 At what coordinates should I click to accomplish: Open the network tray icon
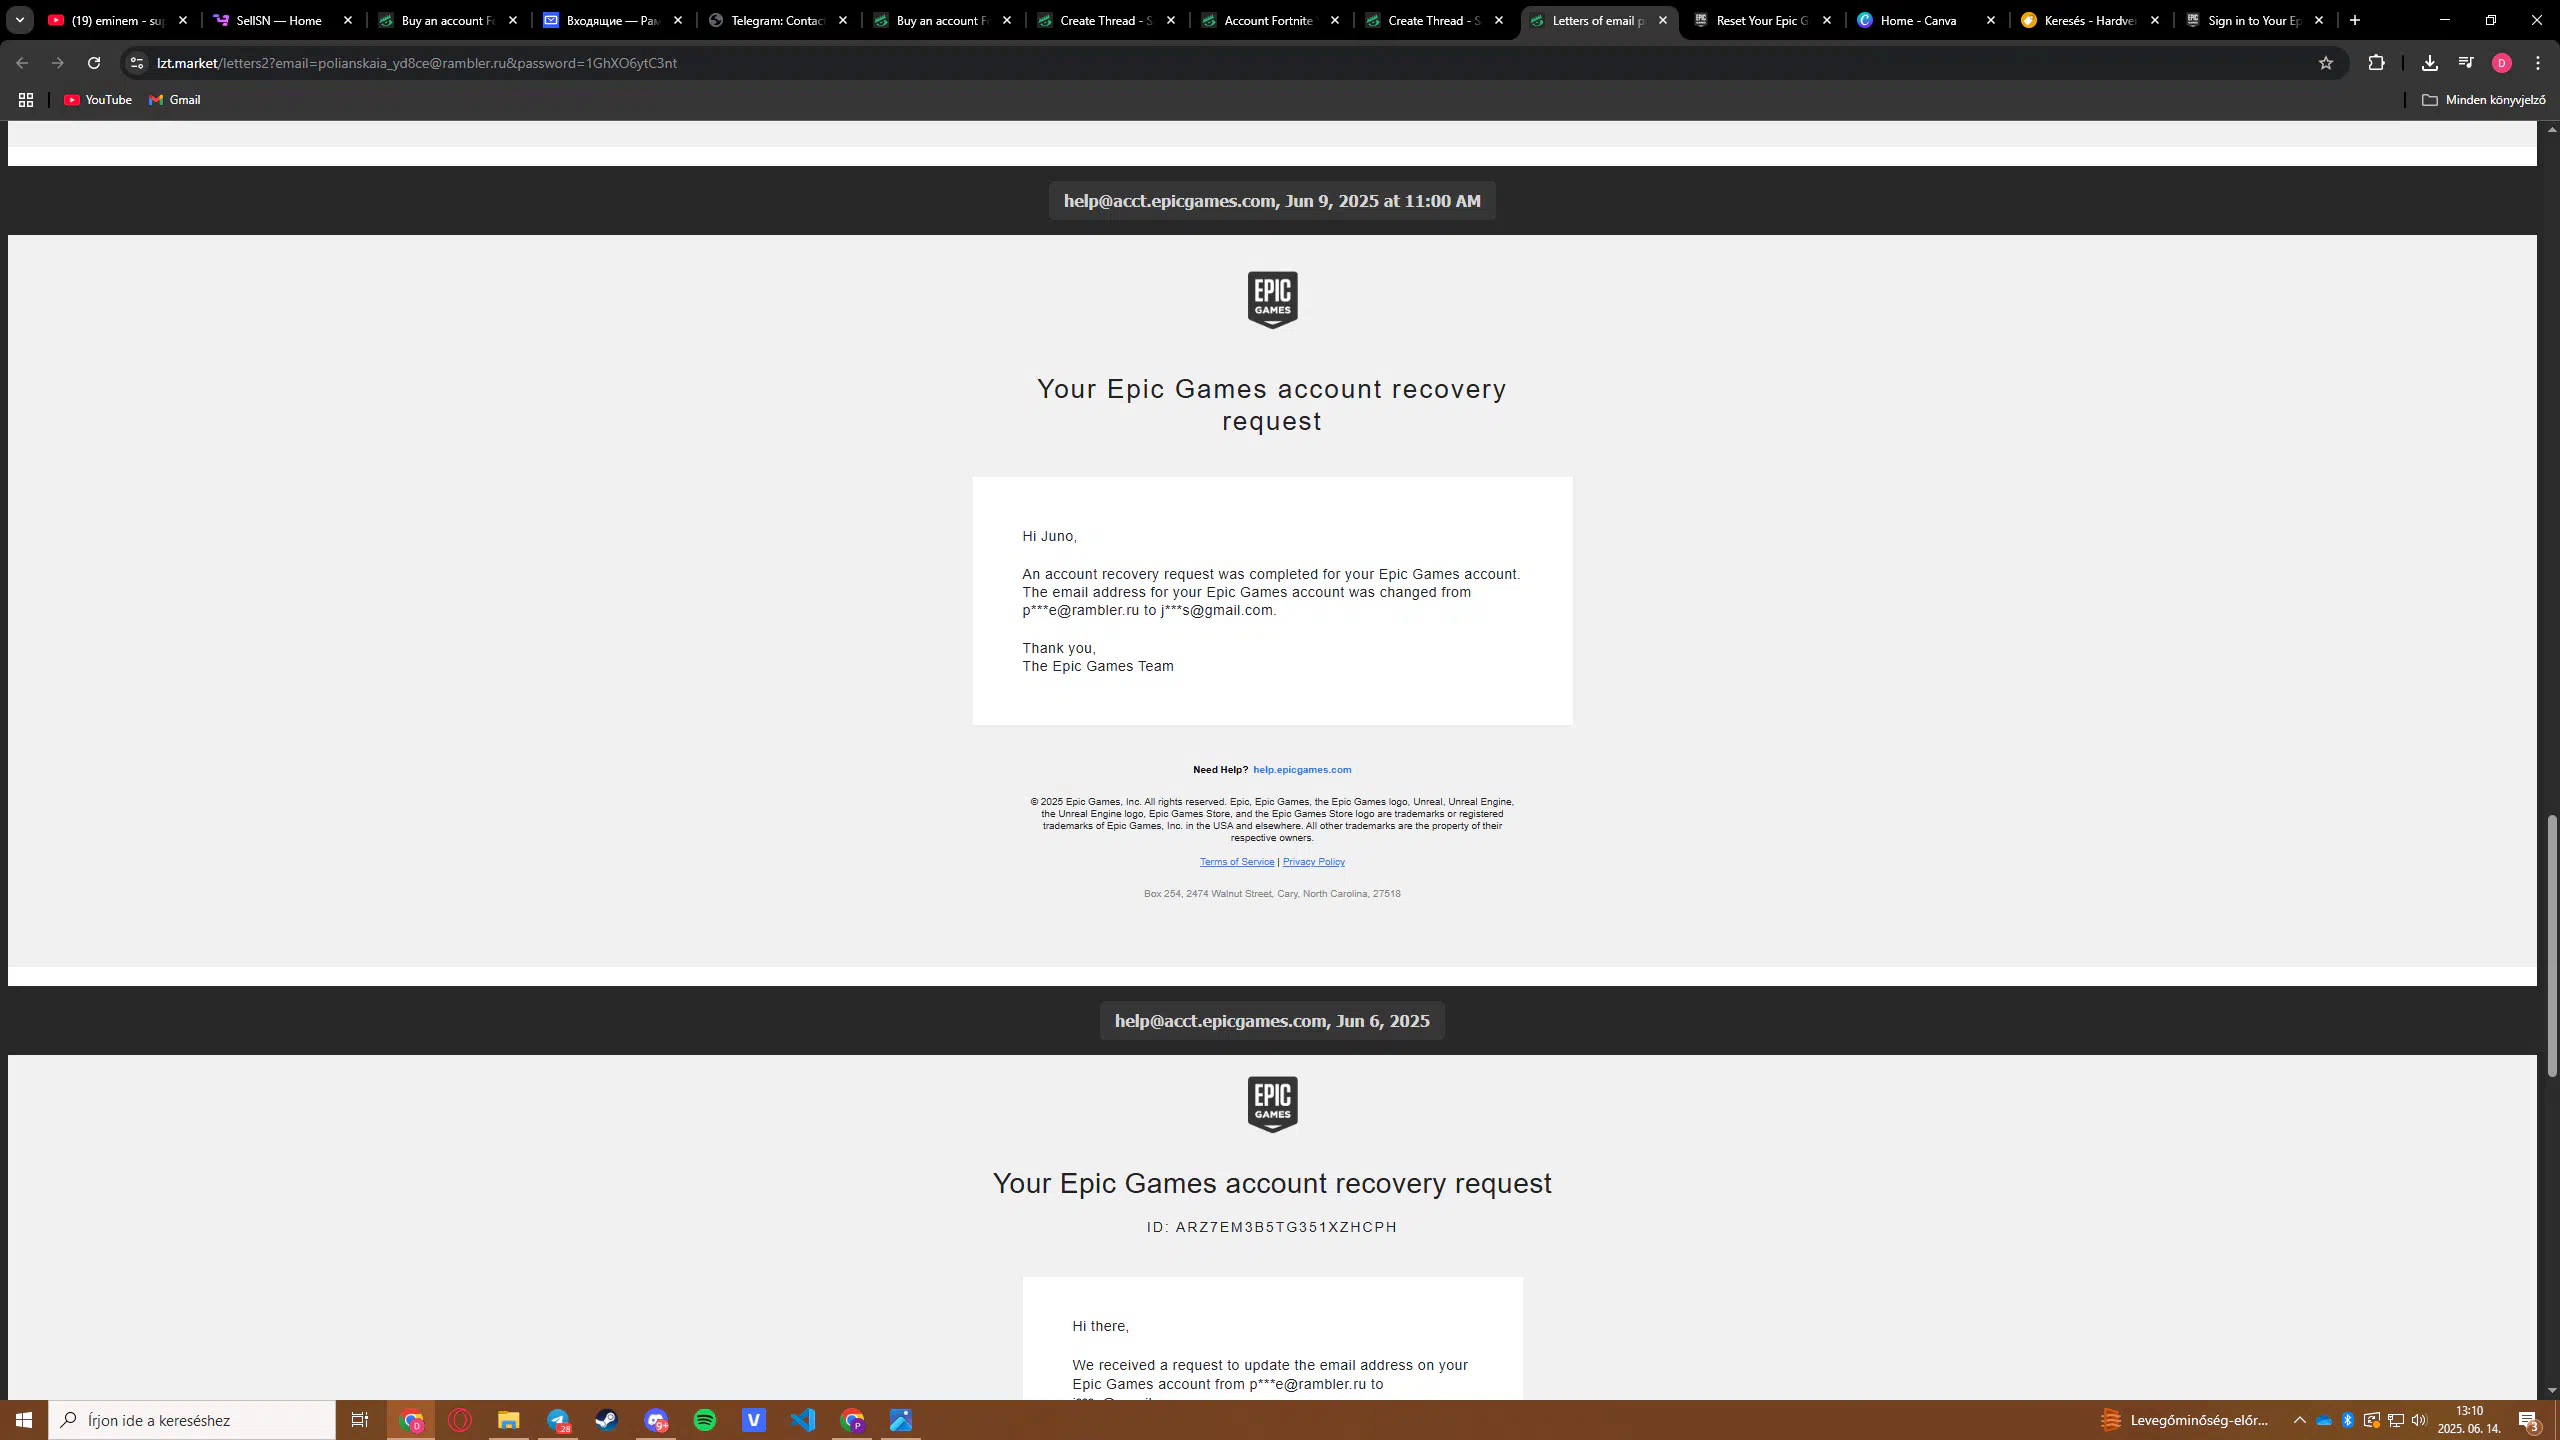(x=2396, y=1420)
